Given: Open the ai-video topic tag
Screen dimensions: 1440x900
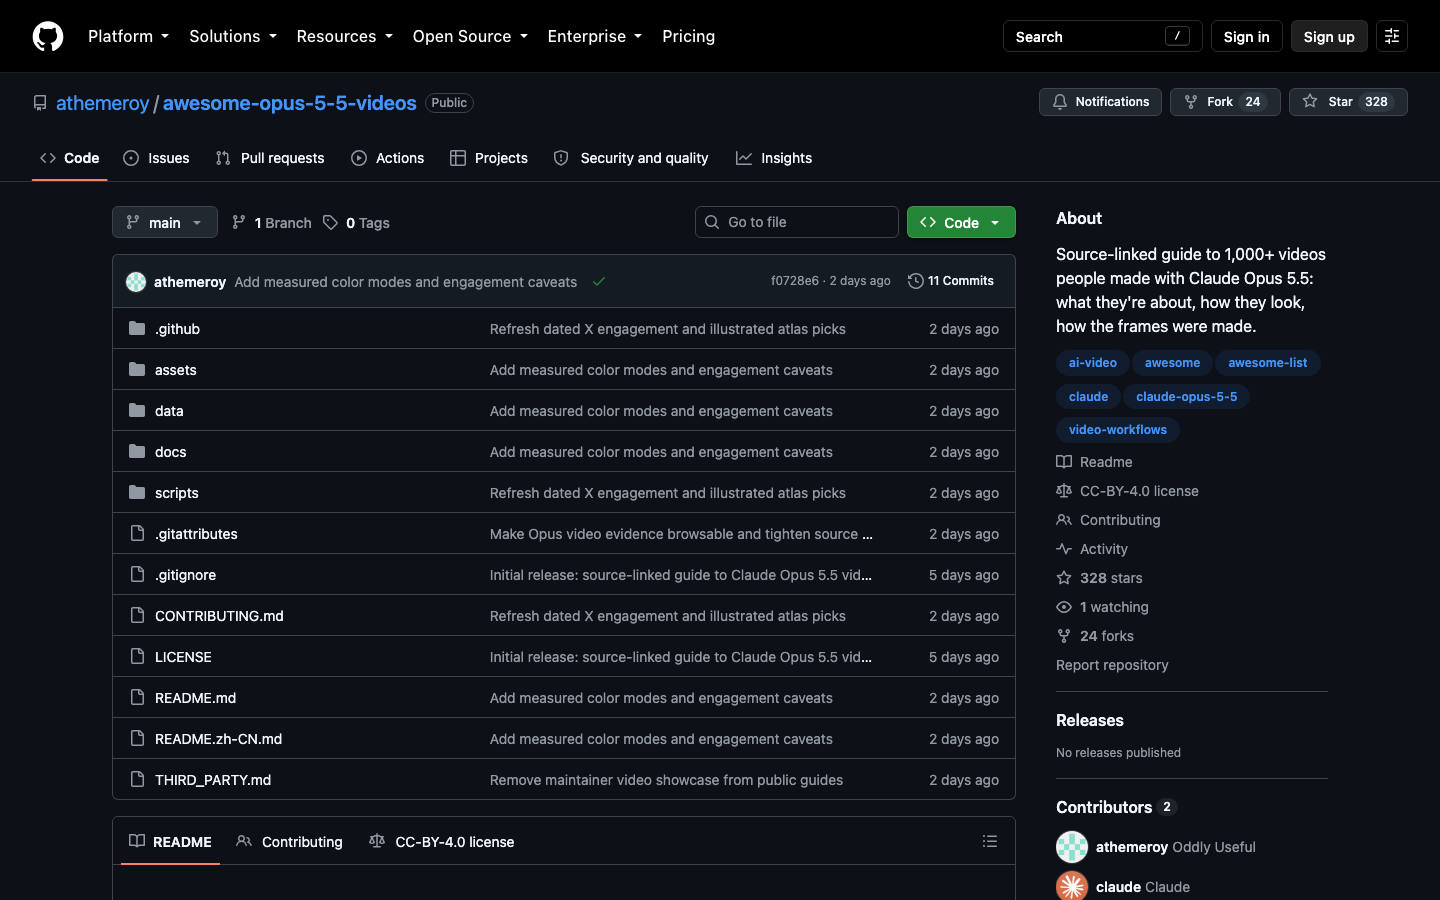Looking at the screenshot, I should pos(1093,363).
